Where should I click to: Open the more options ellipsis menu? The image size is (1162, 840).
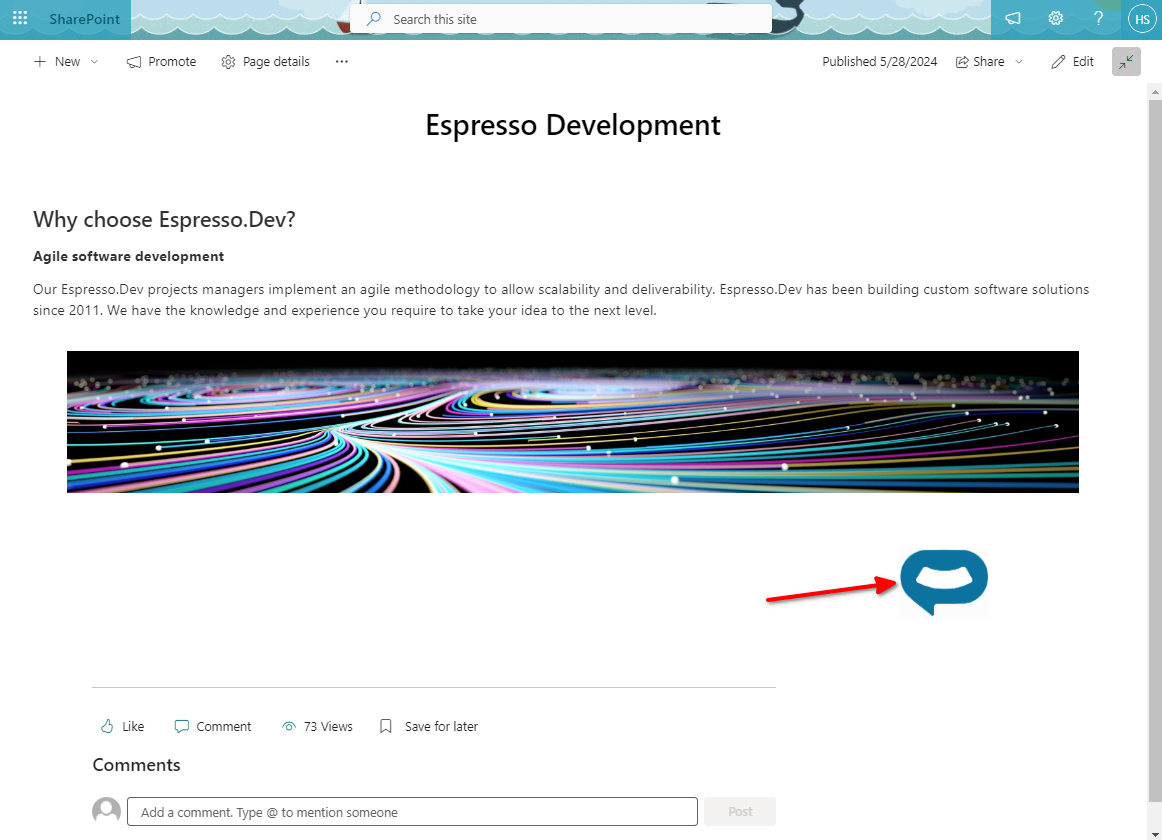click(x=342, y=62)
